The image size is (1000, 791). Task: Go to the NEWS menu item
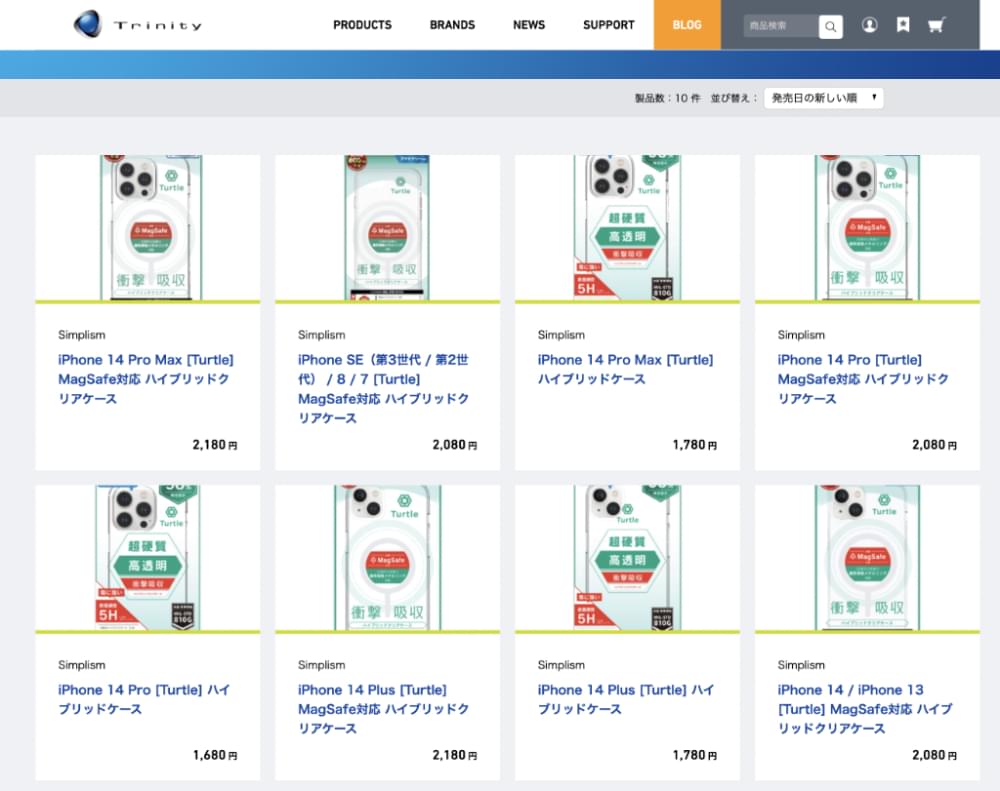click(529, 25)
